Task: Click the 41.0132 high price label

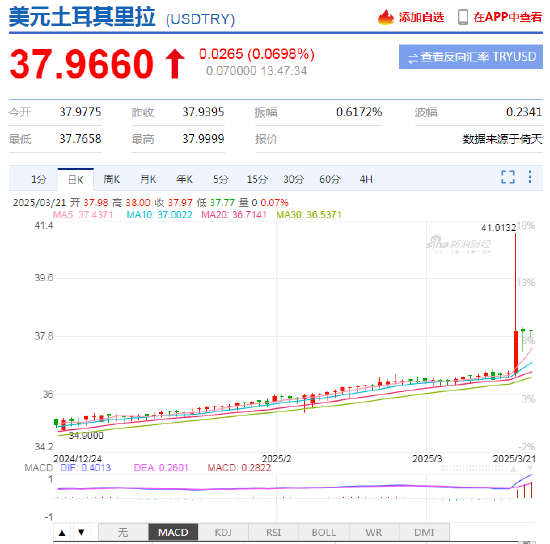Action: (x=498, y=228)
